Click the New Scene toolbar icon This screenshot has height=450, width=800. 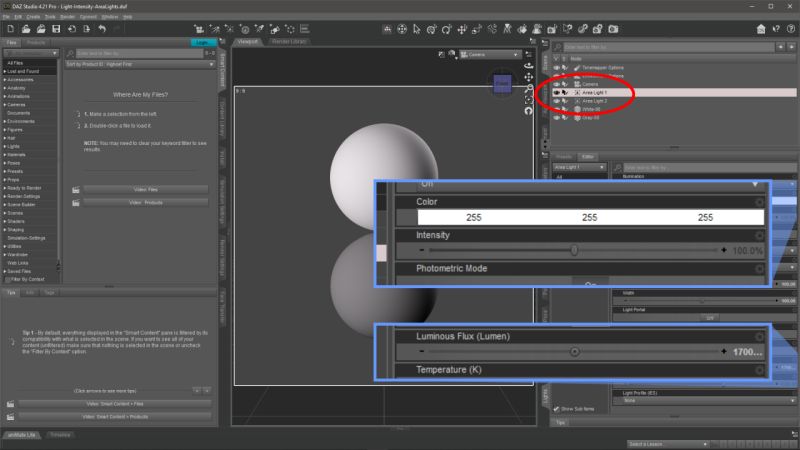[x=10, y=29]
